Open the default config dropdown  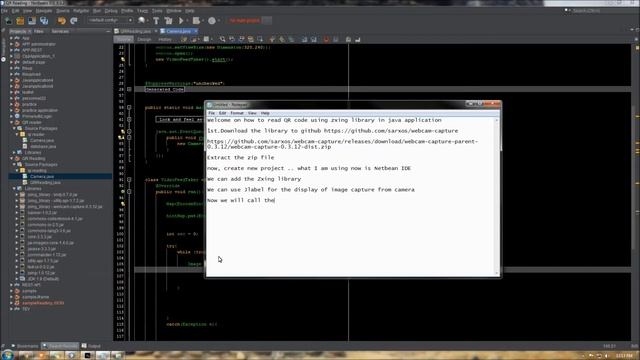pos(111,20)
